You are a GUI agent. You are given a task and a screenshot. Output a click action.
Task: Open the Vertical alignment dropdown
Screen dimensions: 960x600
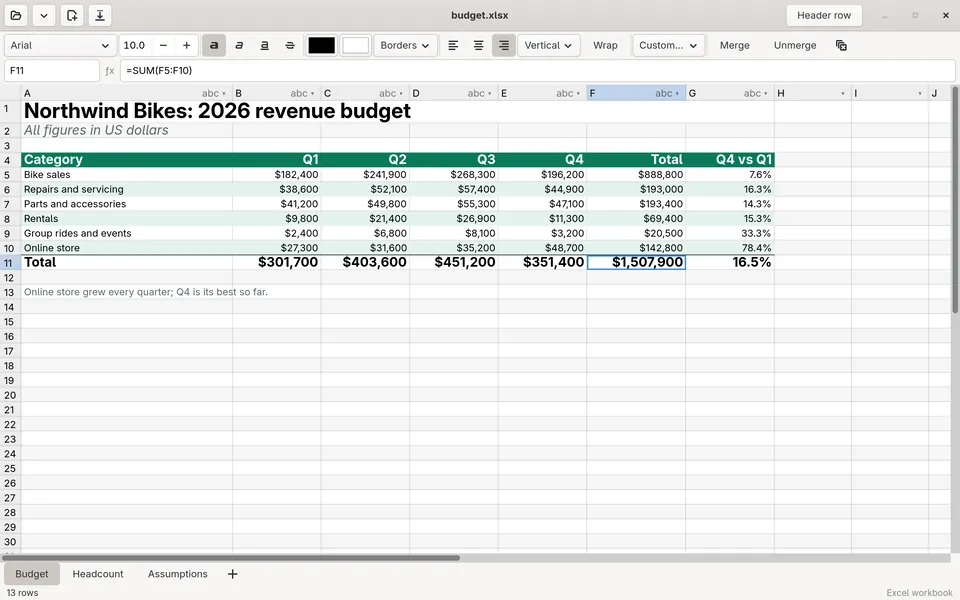coord(549,45)
